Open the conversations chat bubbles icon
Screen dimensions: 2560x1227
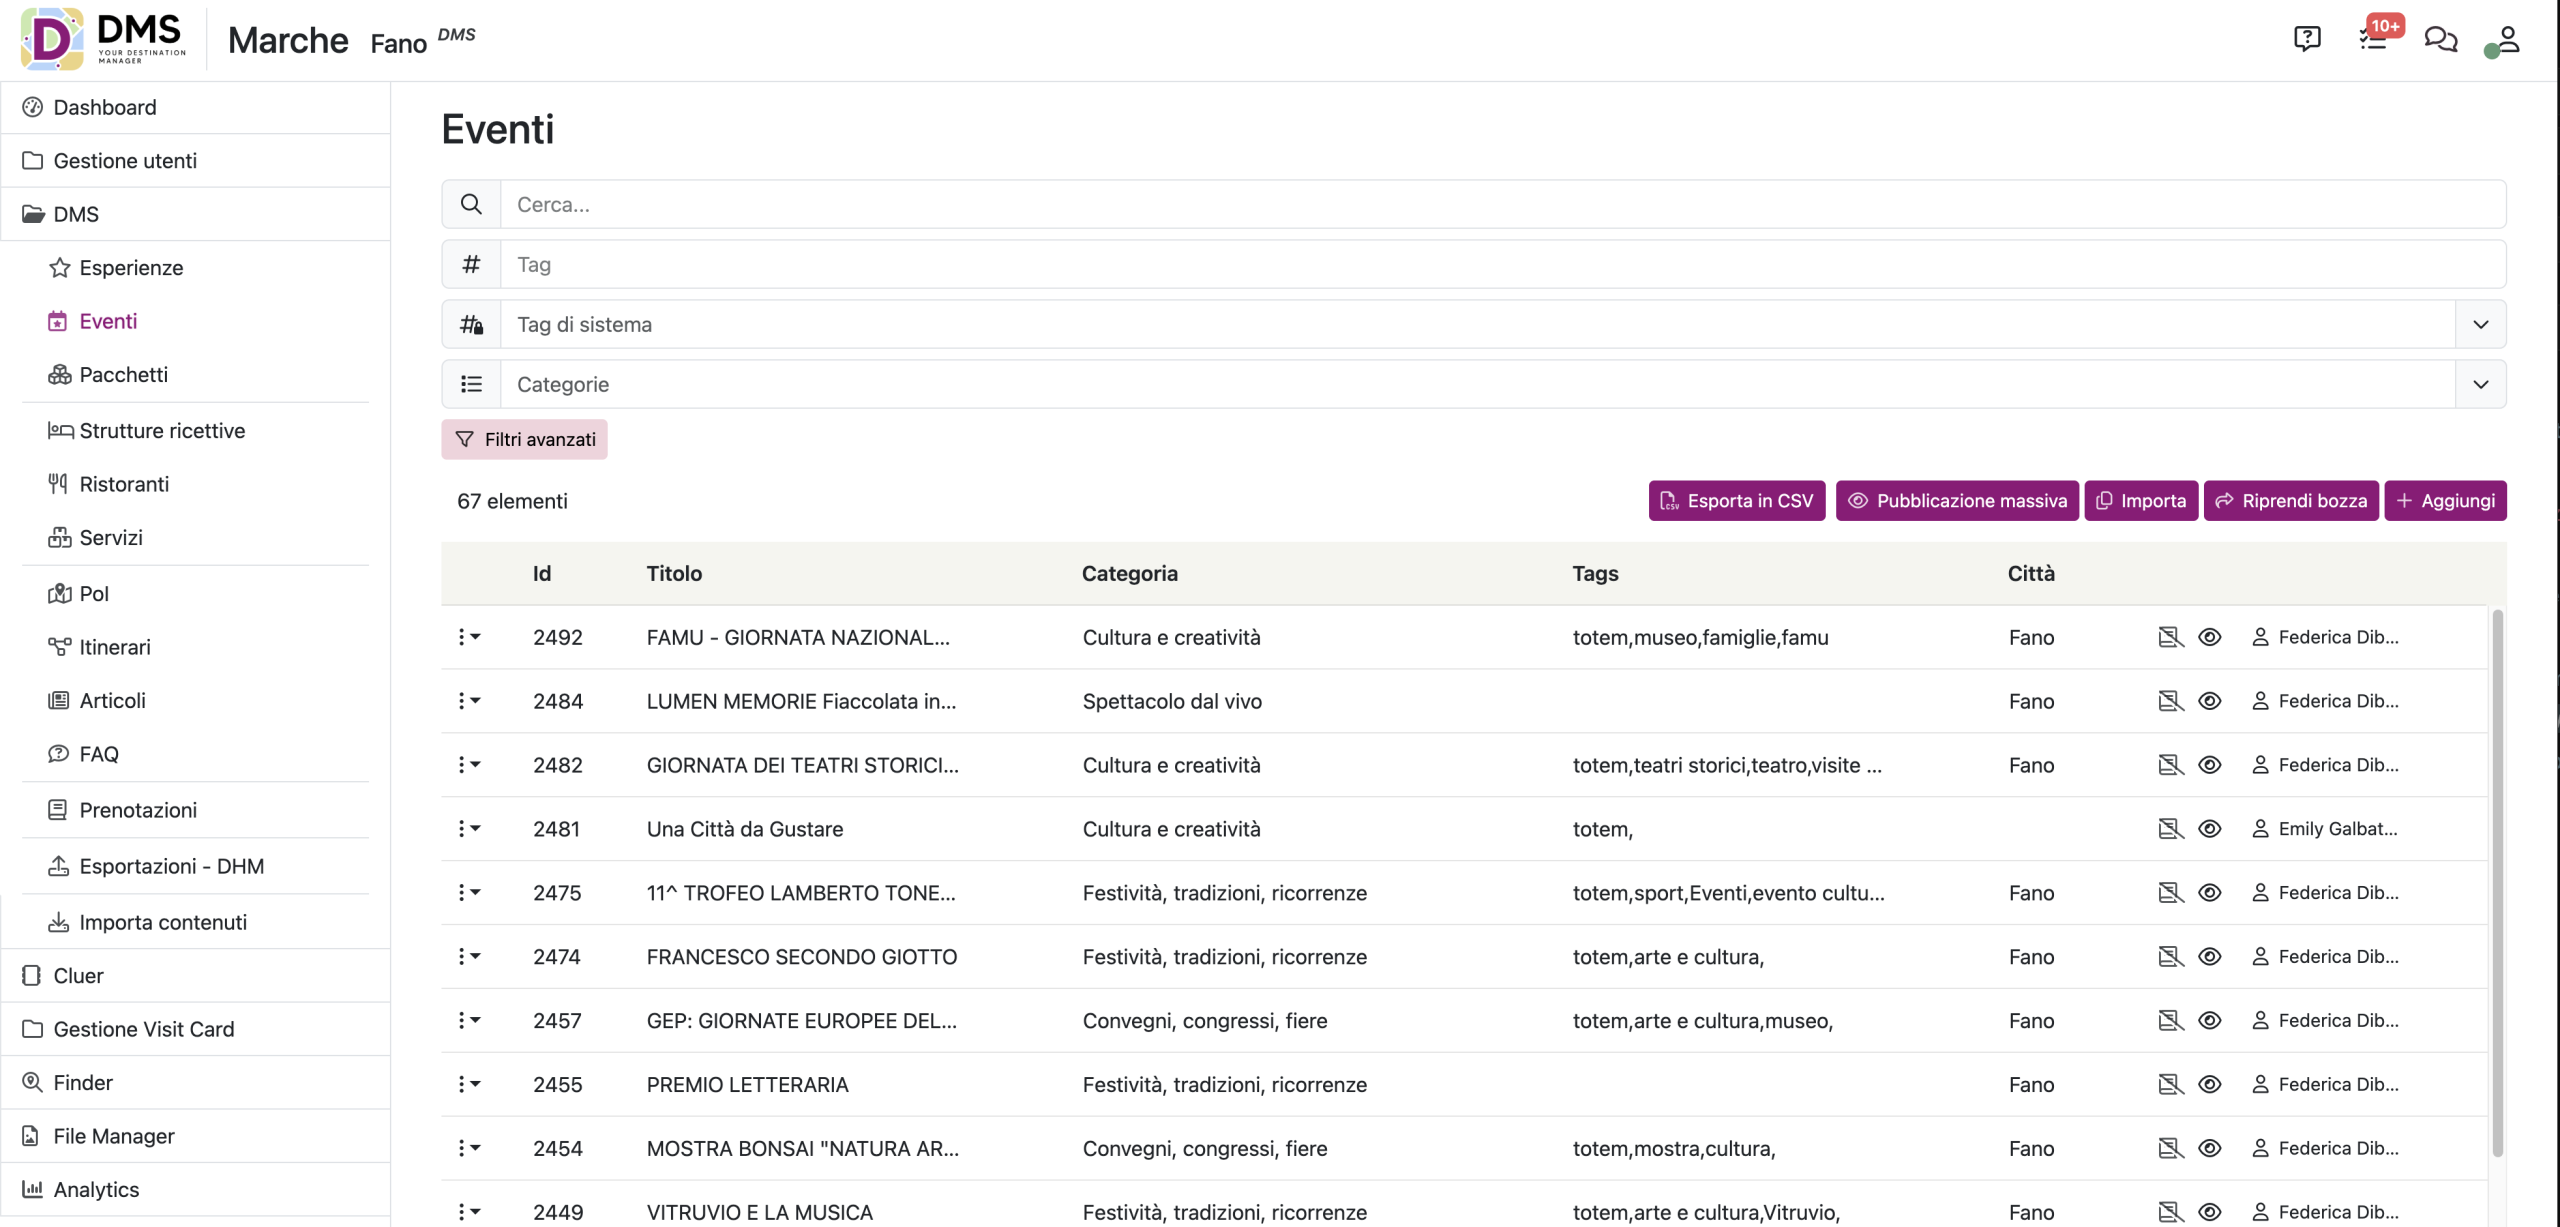pos(2440,39)
